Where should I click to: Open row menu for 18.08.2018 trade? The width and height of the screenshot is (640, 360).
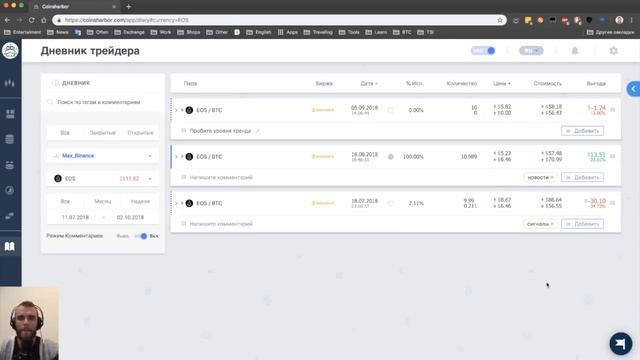tap(613, 156)
